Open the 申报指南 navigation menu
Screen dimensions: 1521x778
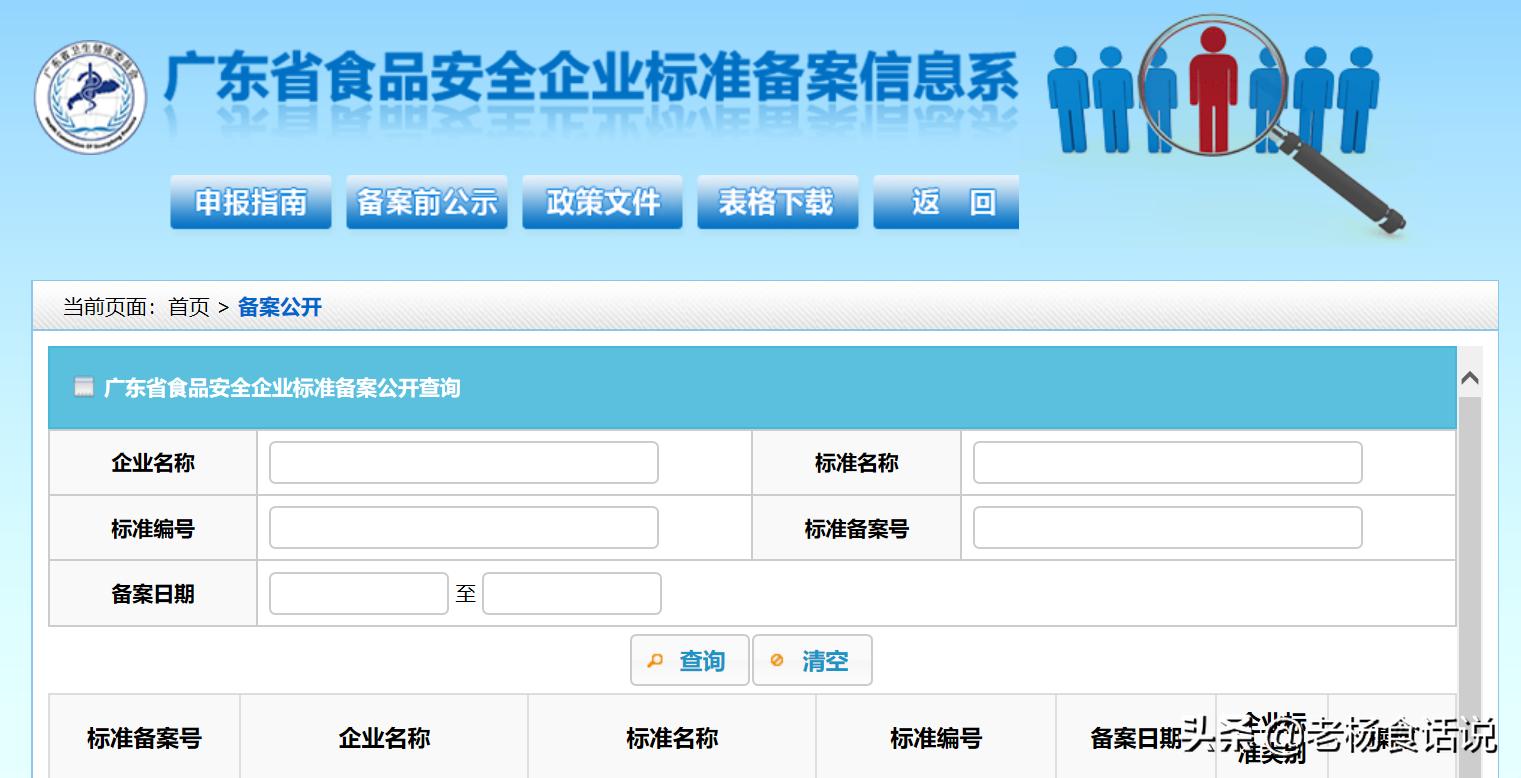[x=250, y=201]
